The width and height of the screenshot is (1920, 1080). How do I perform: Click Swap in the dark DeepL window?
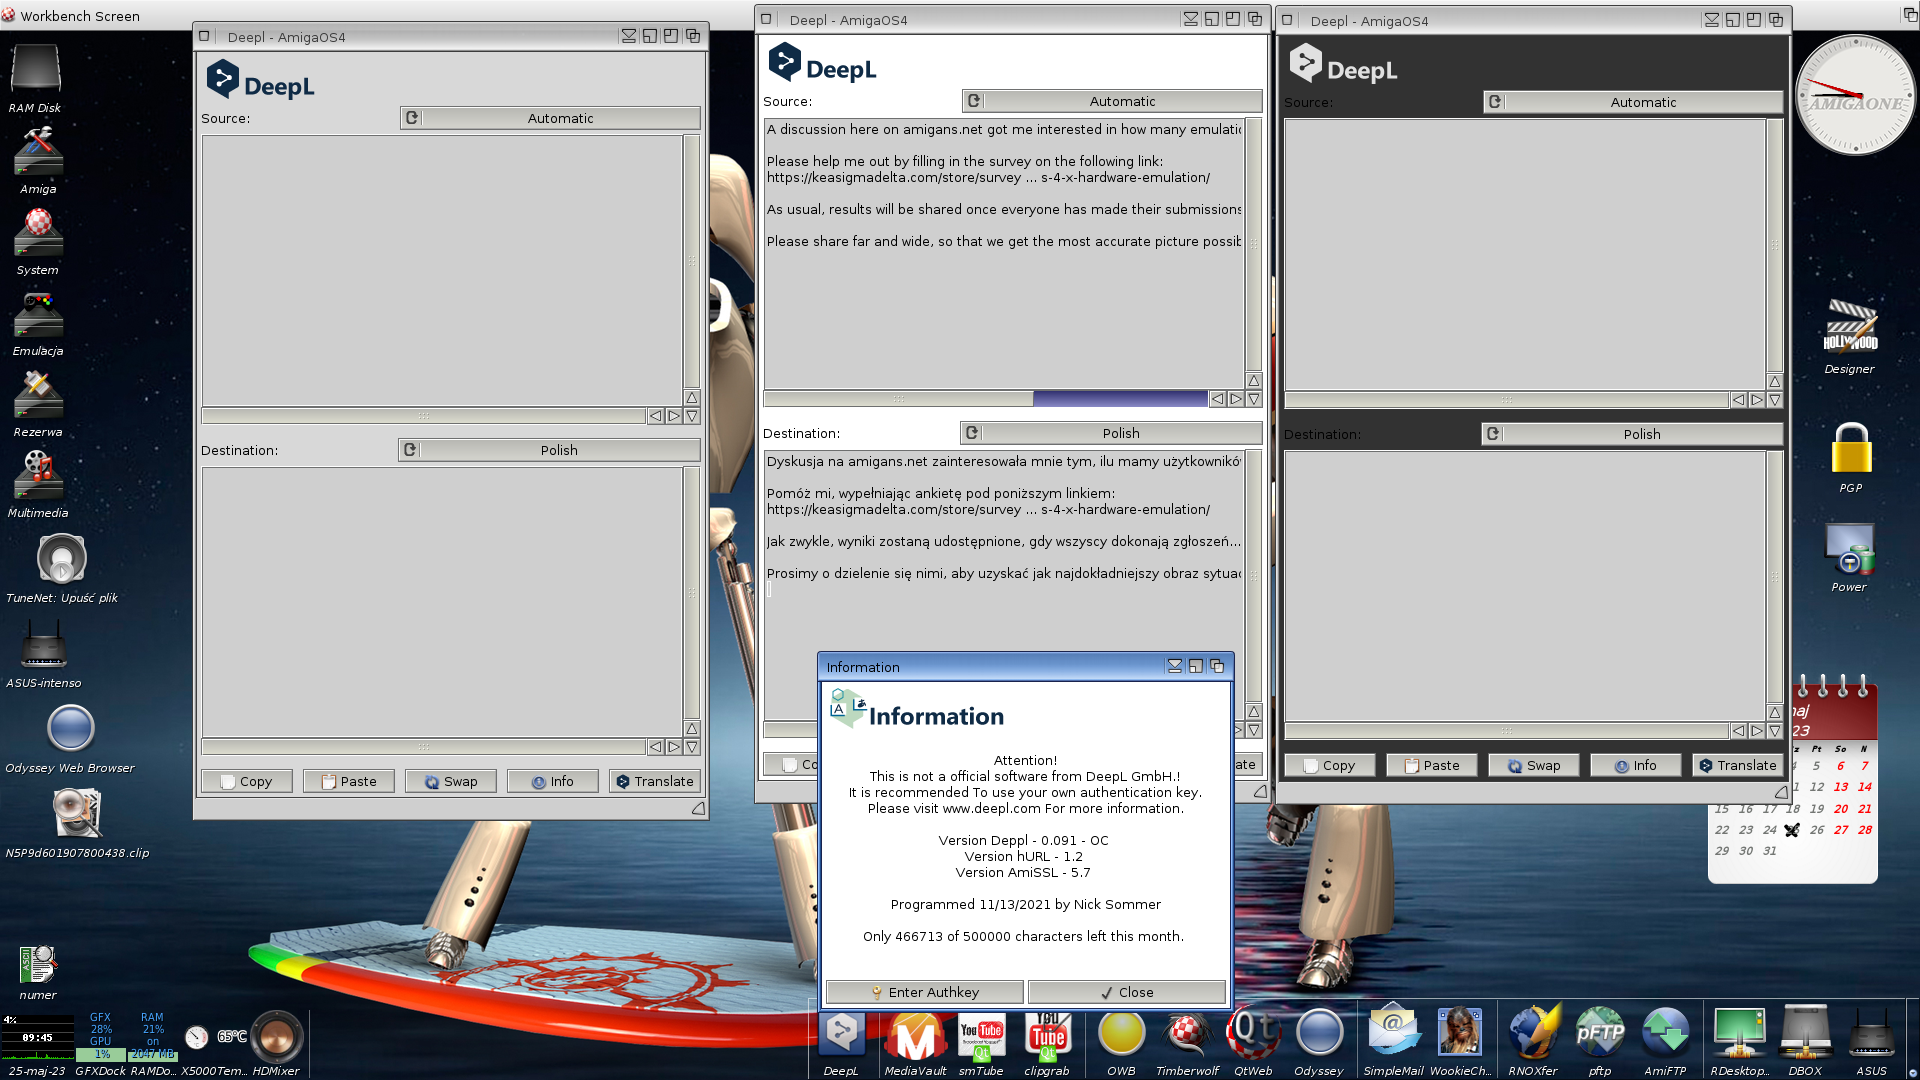coord(1534,765)
